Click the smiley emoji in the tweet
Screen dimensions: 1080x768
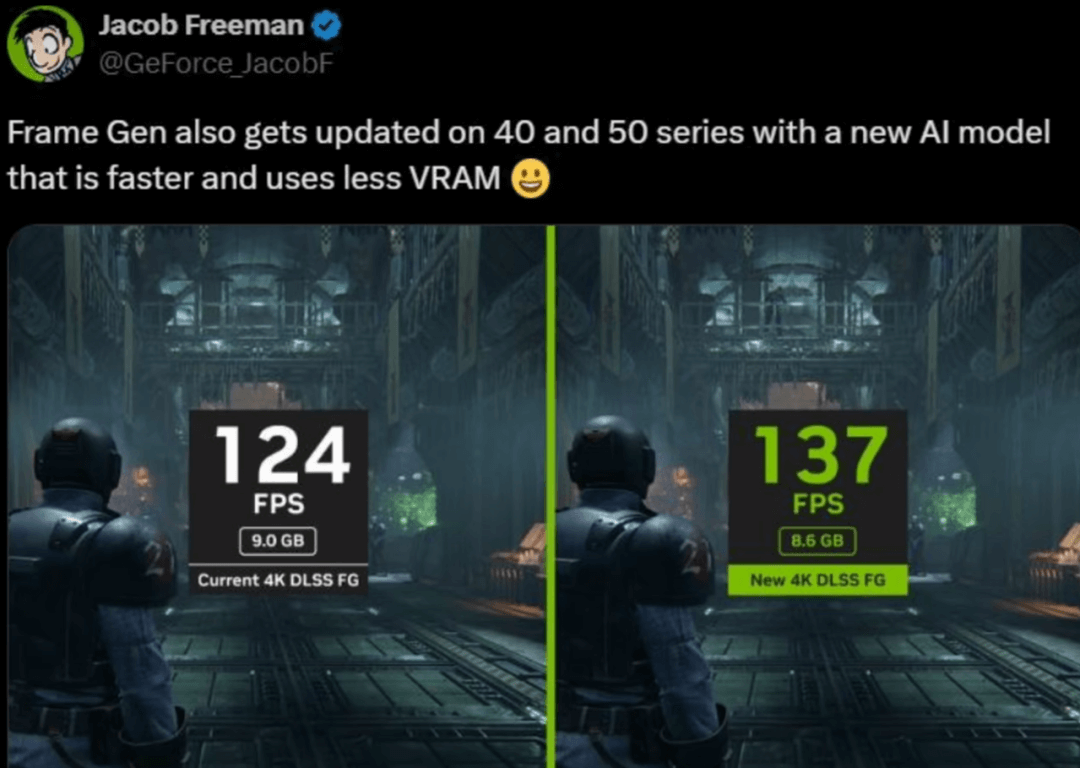tap(530, 178)
